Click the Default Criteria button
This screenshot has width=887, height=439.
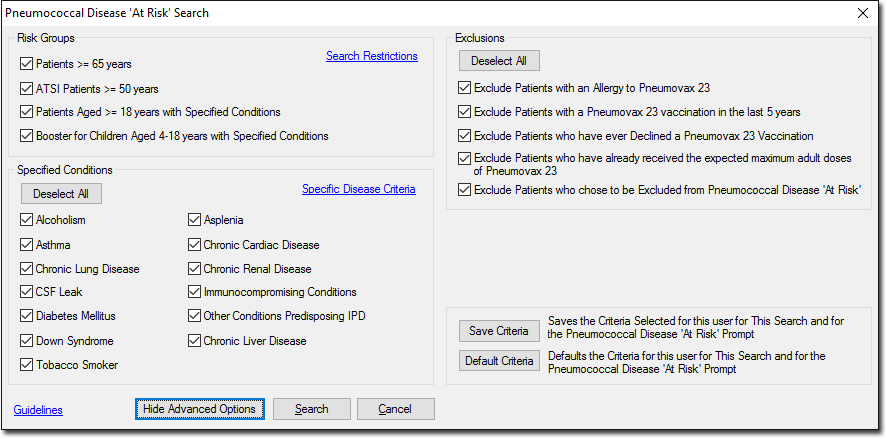(x=498, y=360)
